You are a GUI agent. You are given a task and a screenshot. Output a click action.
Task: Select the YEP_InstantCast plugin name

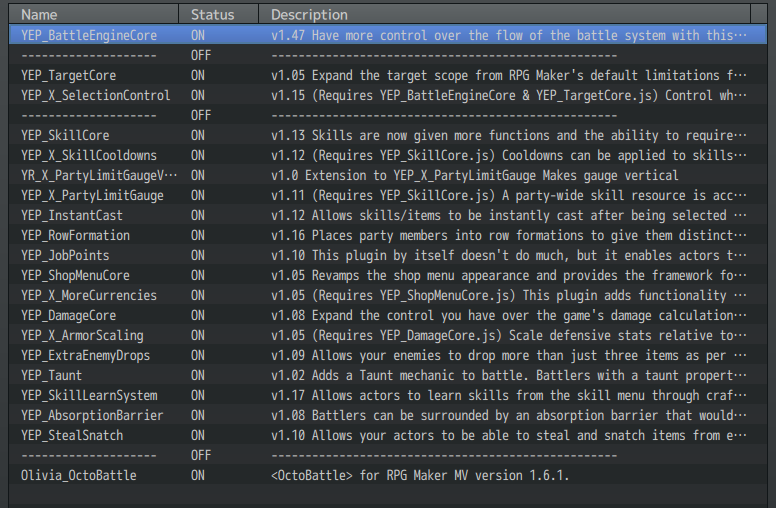72,215
